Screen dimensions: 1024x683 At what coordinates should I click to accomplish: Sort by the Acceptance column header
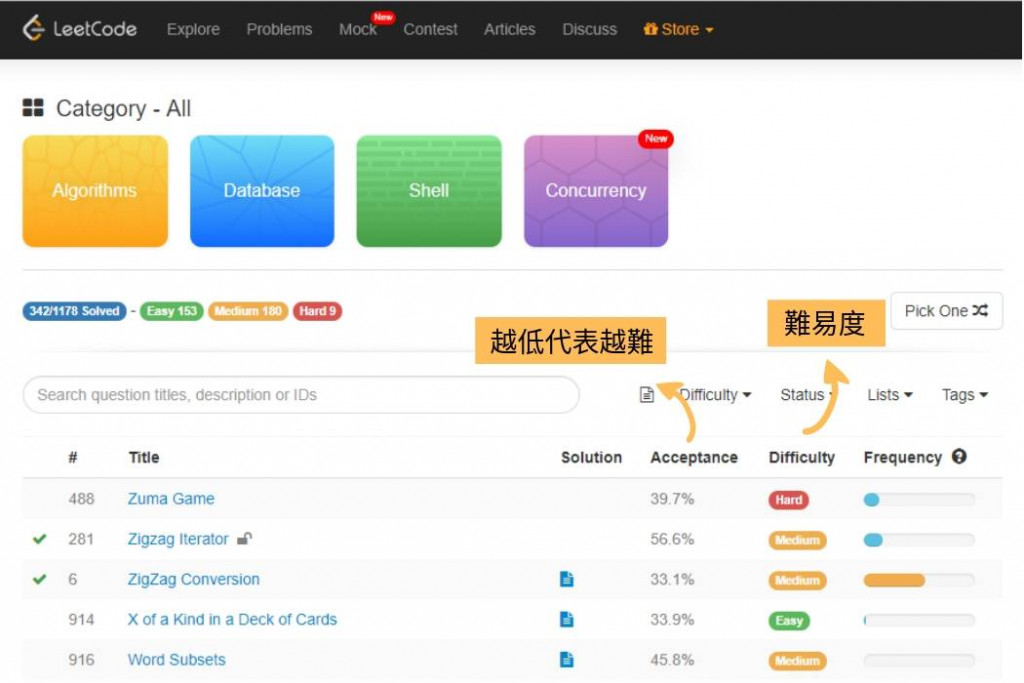tap(694, 457)
